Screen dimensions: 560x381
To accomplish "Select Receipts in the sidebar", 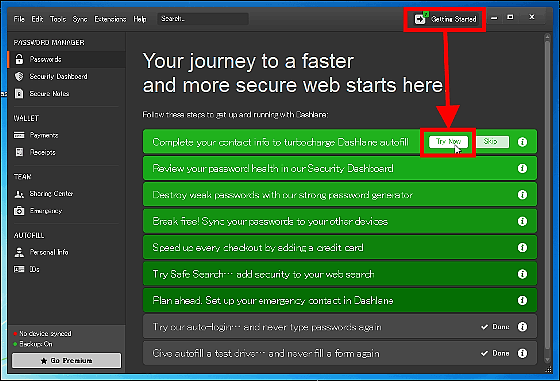I will 66,152.
